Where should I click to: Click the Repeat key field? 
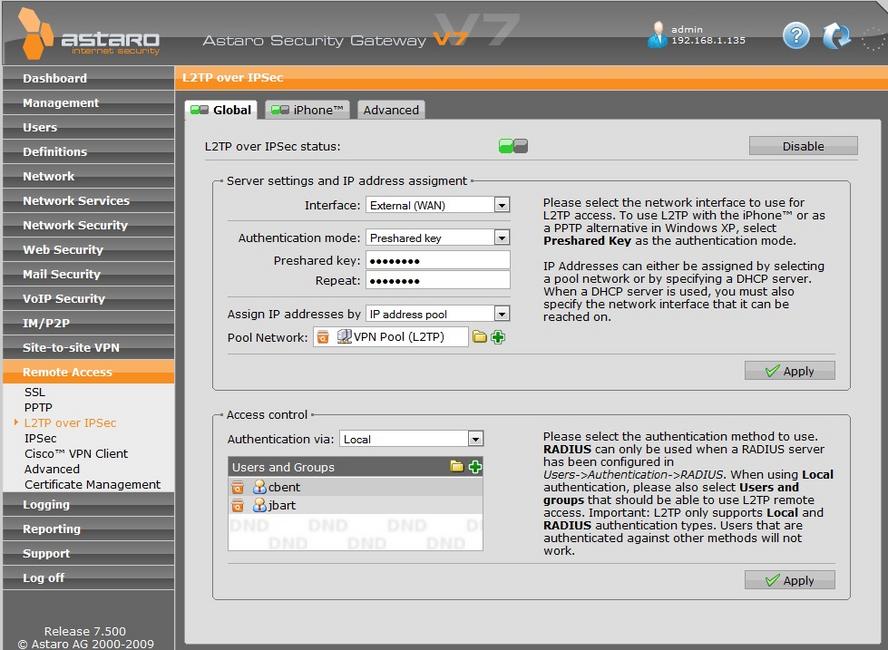tap(438, 280)
